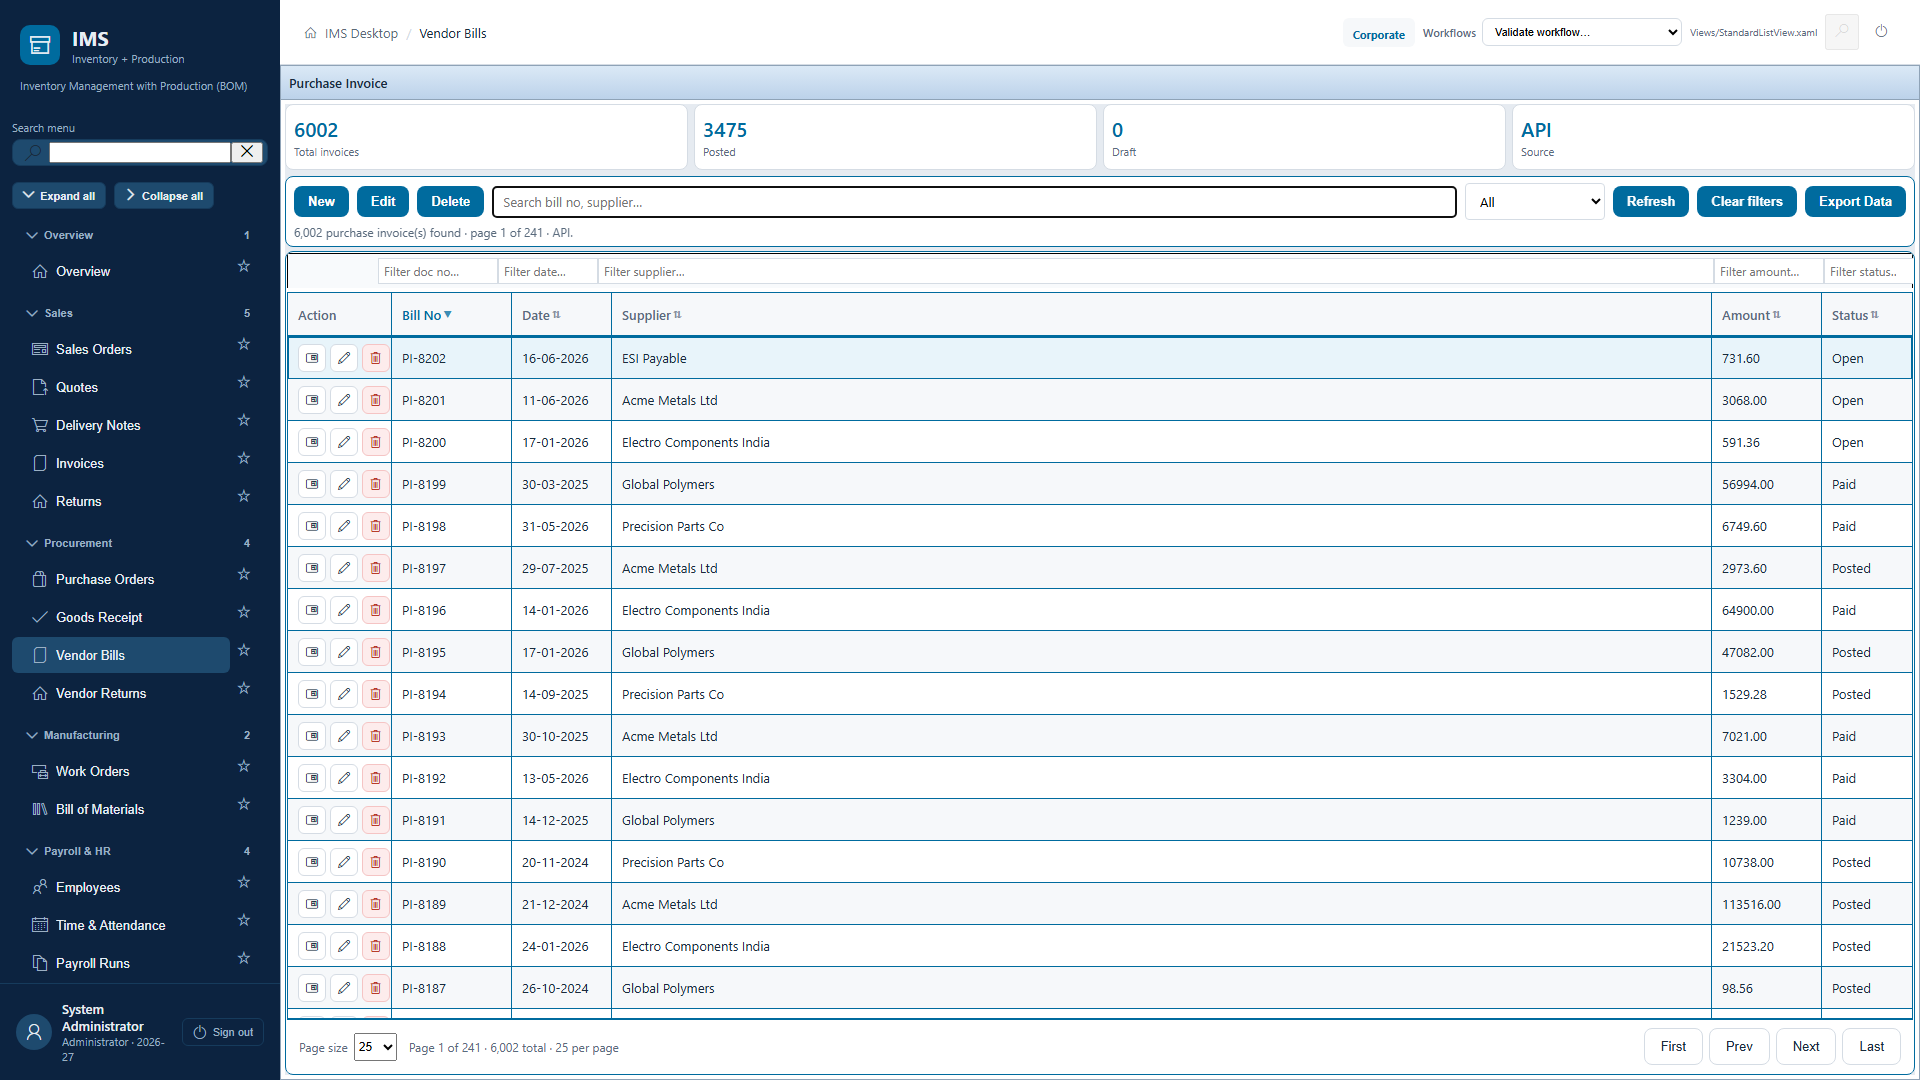Open the All status filter dropdown
Image resolution: width=1920 pixels, height=1080 pixels.
pos(1534,202)
